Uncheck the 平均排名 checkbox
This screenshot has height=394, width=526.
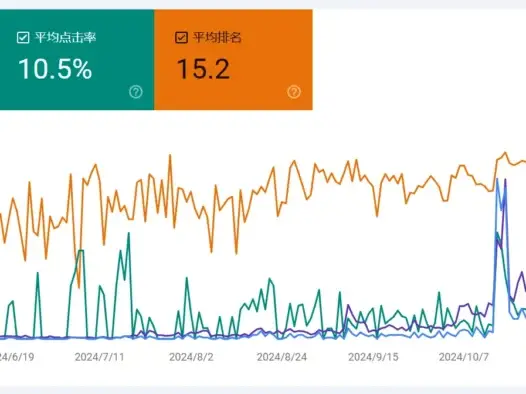point(181,37)
